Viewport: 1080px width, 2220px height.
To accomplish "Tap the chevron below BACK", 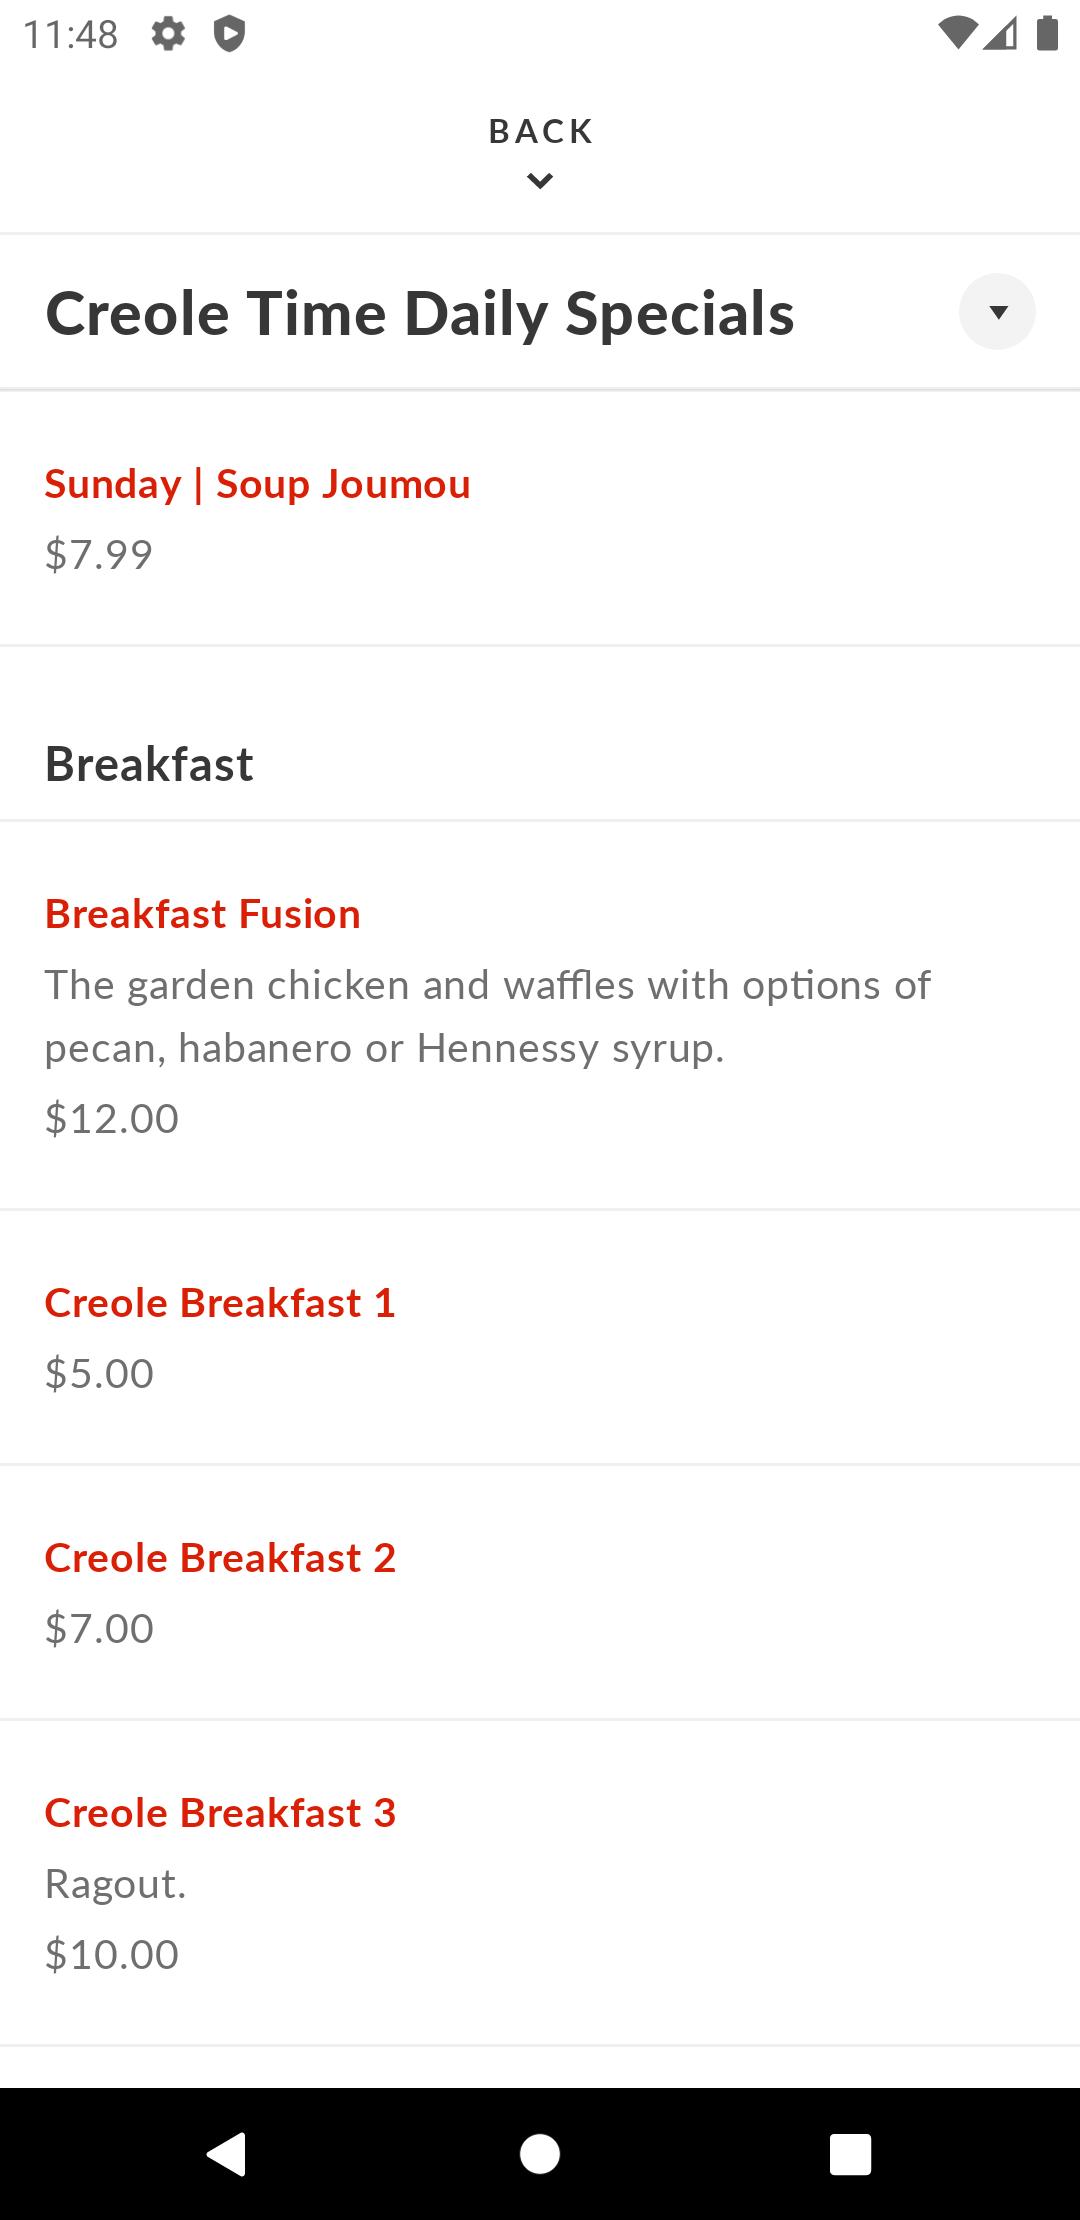I will coord(540,181).
